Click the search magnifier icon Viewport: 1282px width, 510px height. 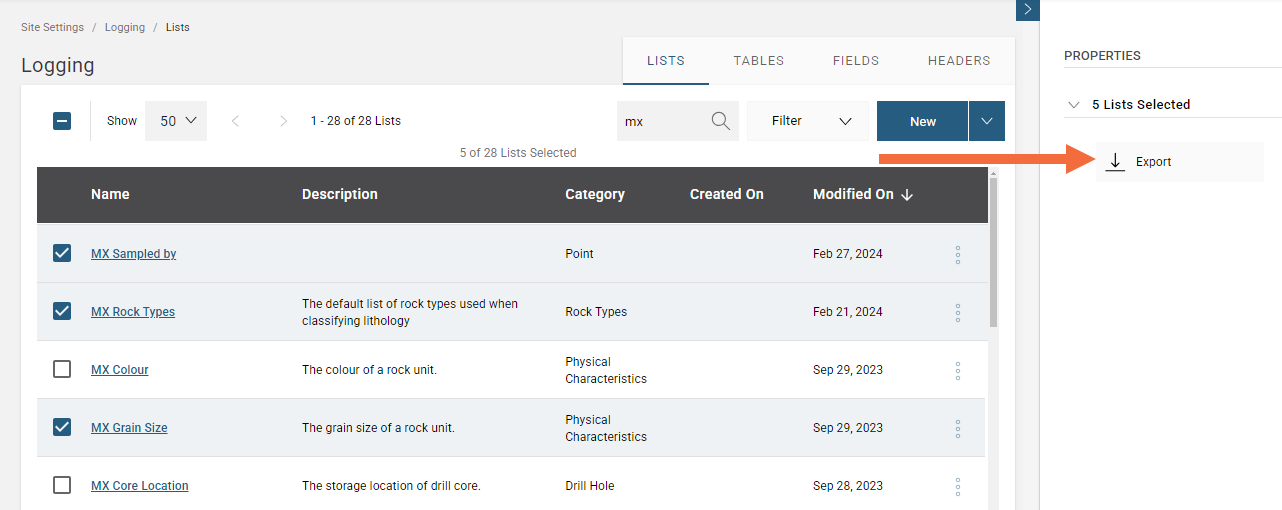[x=720, y=121]
